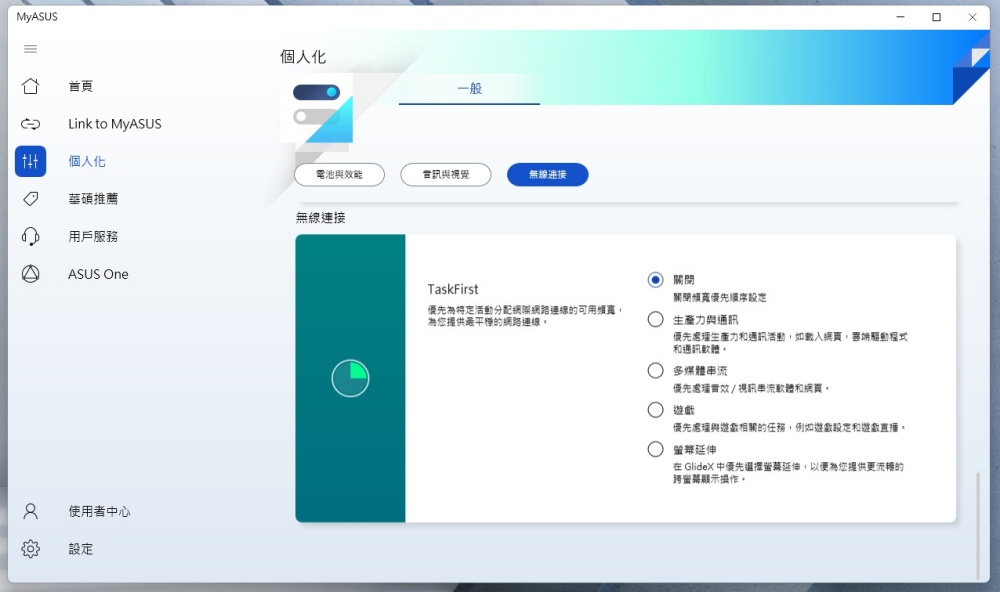Click the Link to MyASUS link icon
This screenshot has width=1000, height=592.
30,124
